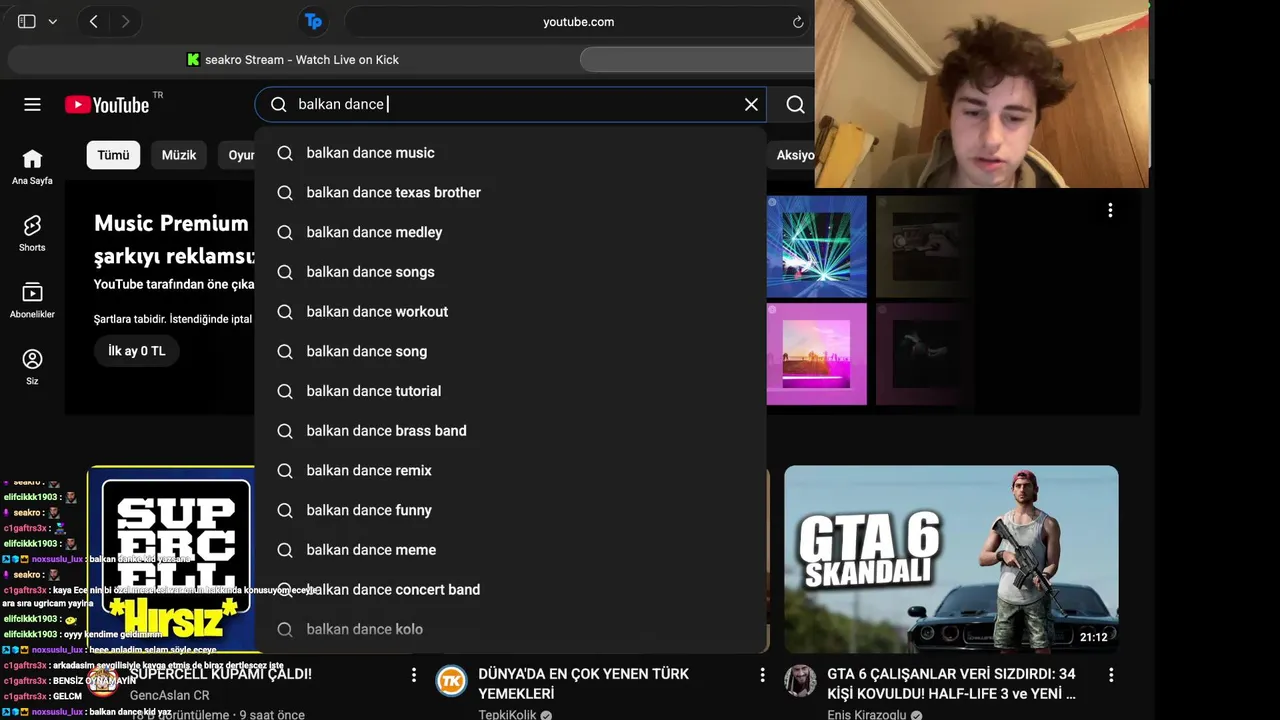Go forward in browser history

125,21
